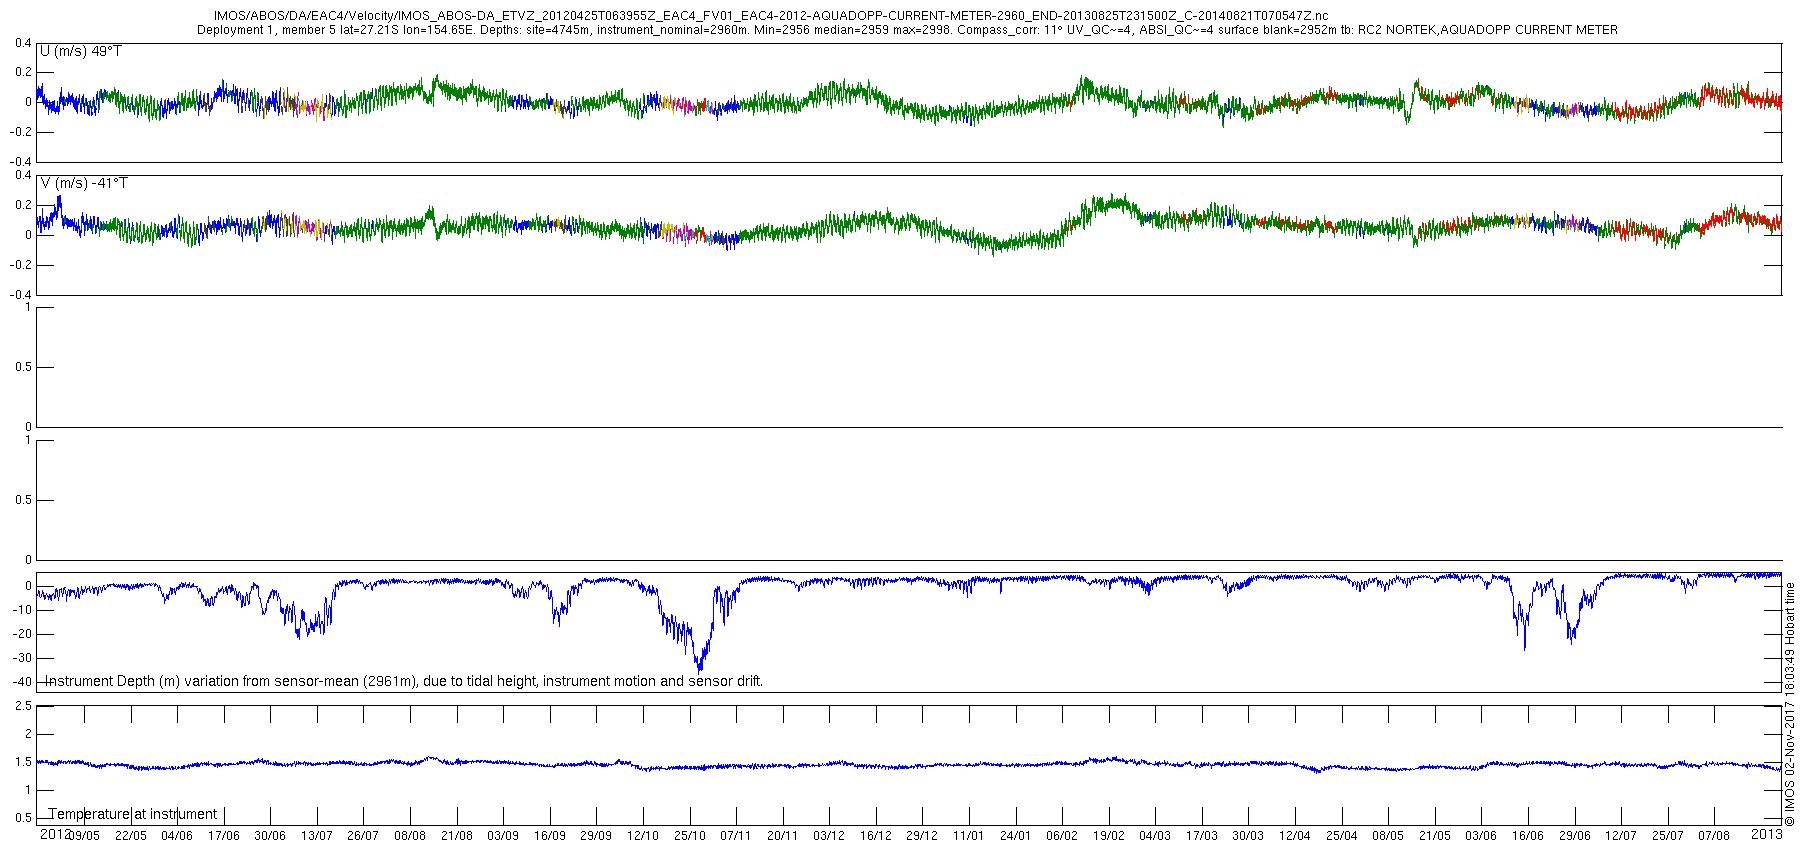Select the '30/06' date tick label
The width and height of the screenshot is (1800, 850).
click(x=270, y=836)
